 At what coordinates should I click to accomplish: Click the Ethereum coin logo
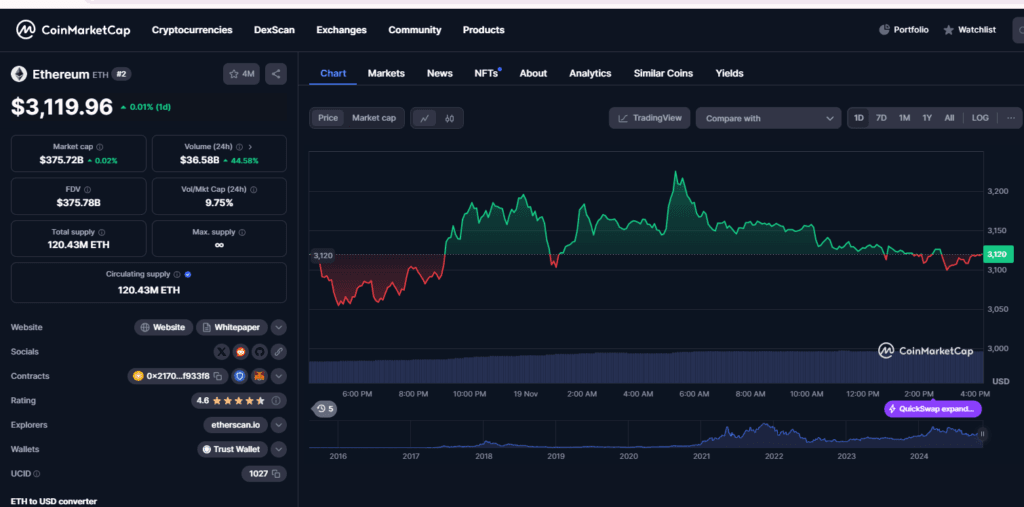(19, 74)
